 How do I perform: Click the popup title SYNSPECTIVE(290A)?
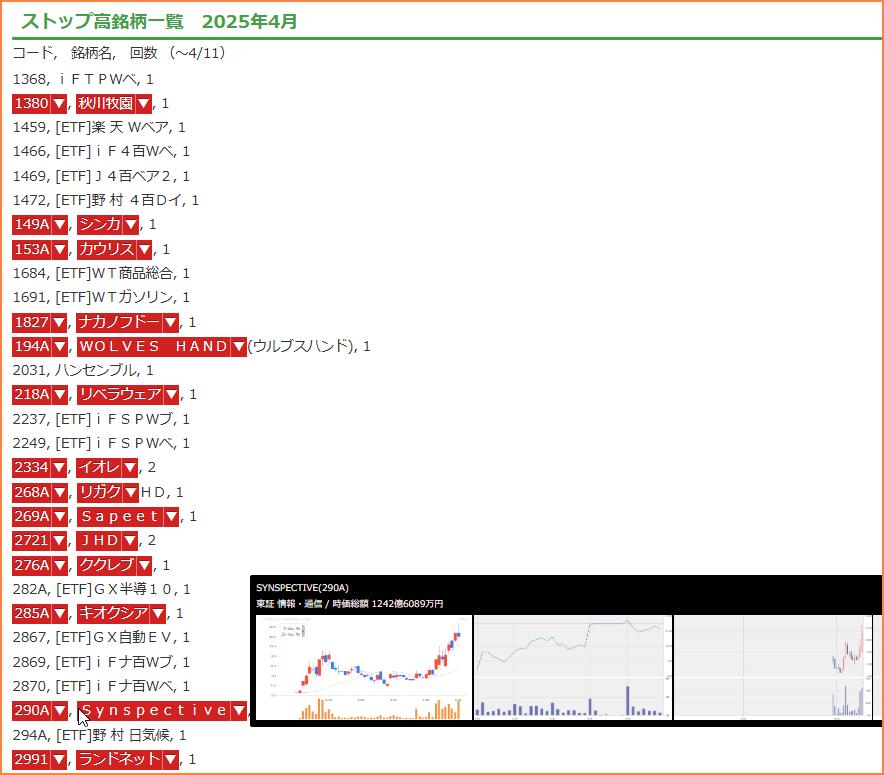point(302,588)
